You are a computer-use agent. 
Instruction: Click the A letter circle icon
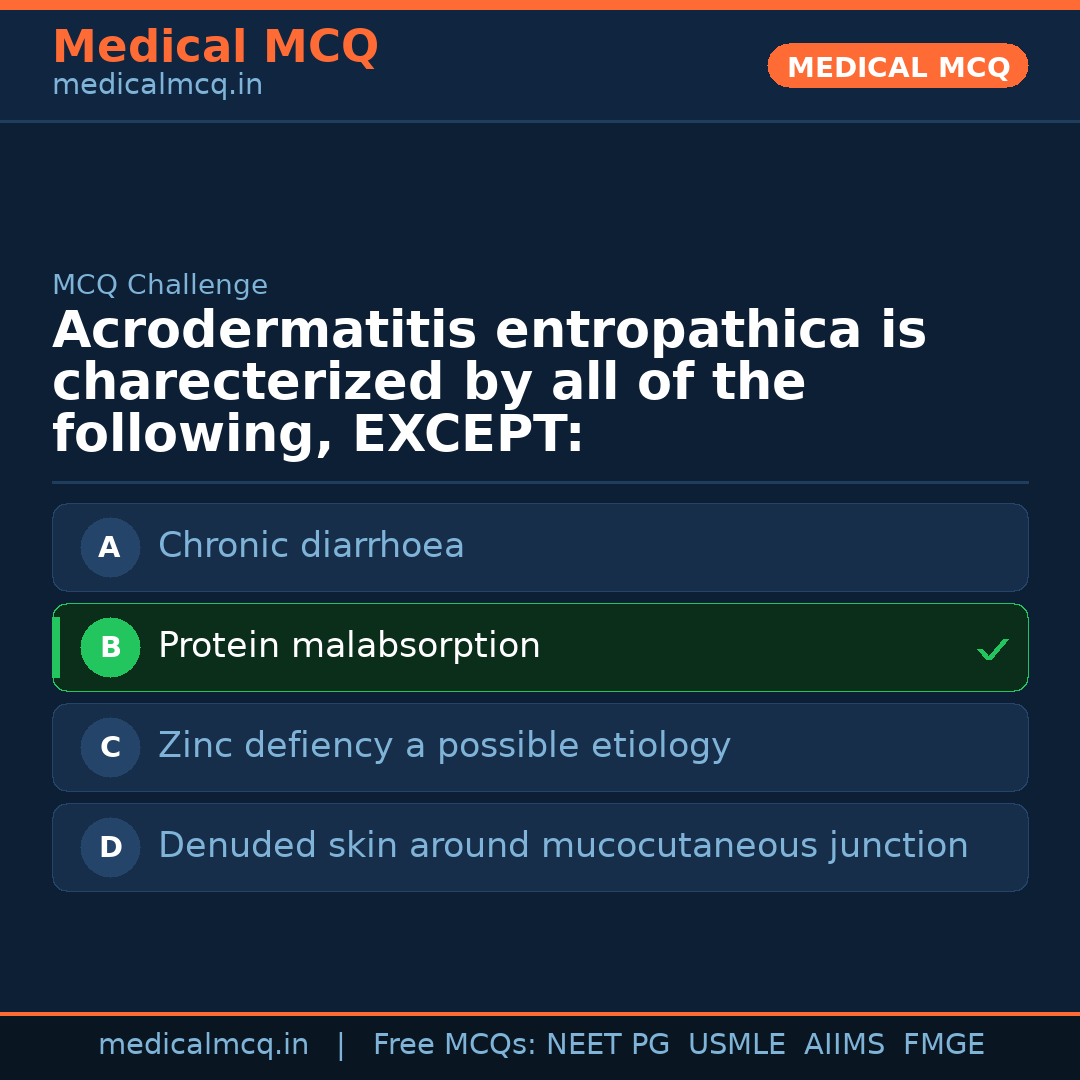click(x=110, y=547)
